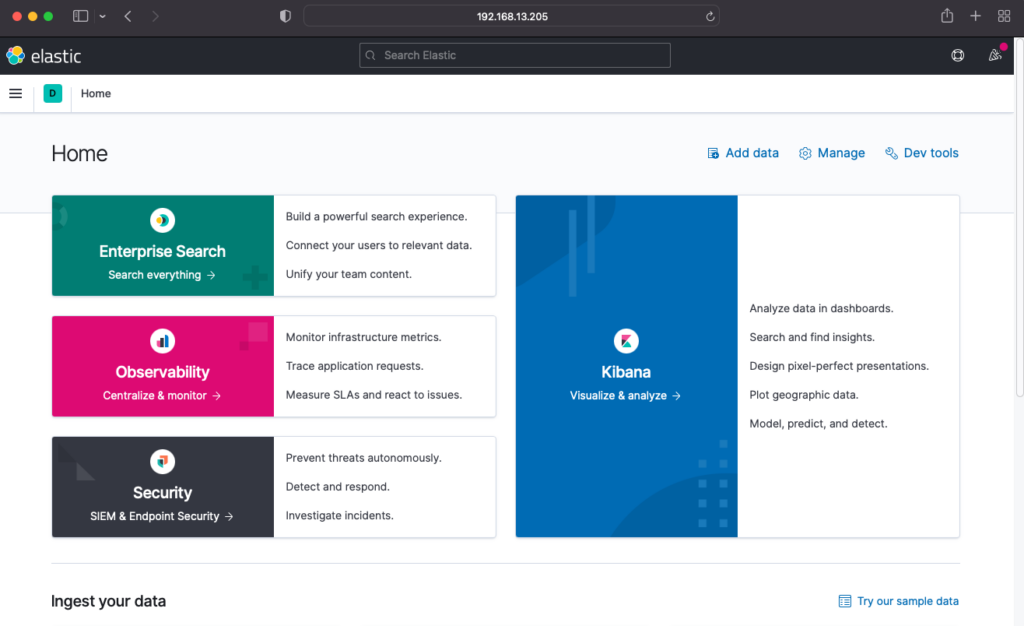The width and height of the screenshot is (1024, 626).
Task: Open the D space selector avatar
Action: tap(53, 93)
